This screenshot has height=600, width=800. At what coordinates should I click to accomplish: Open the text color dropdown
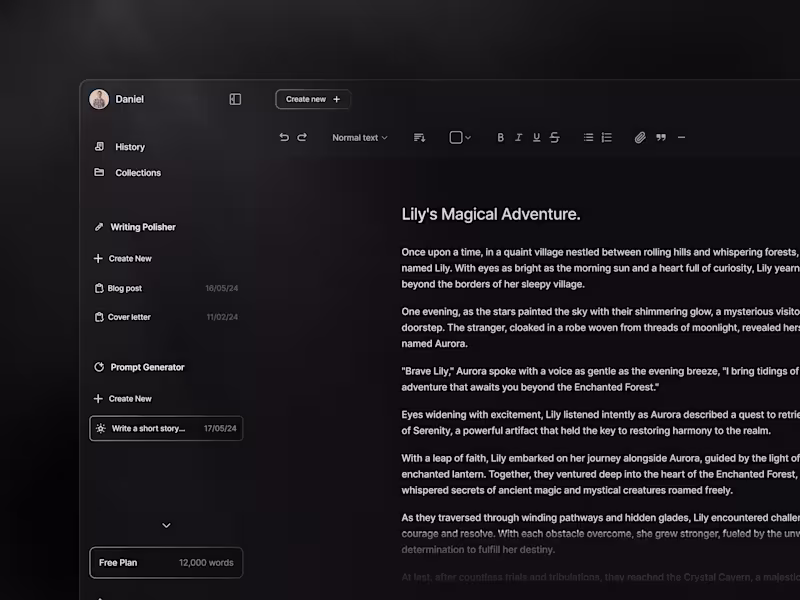pos(460,137)
